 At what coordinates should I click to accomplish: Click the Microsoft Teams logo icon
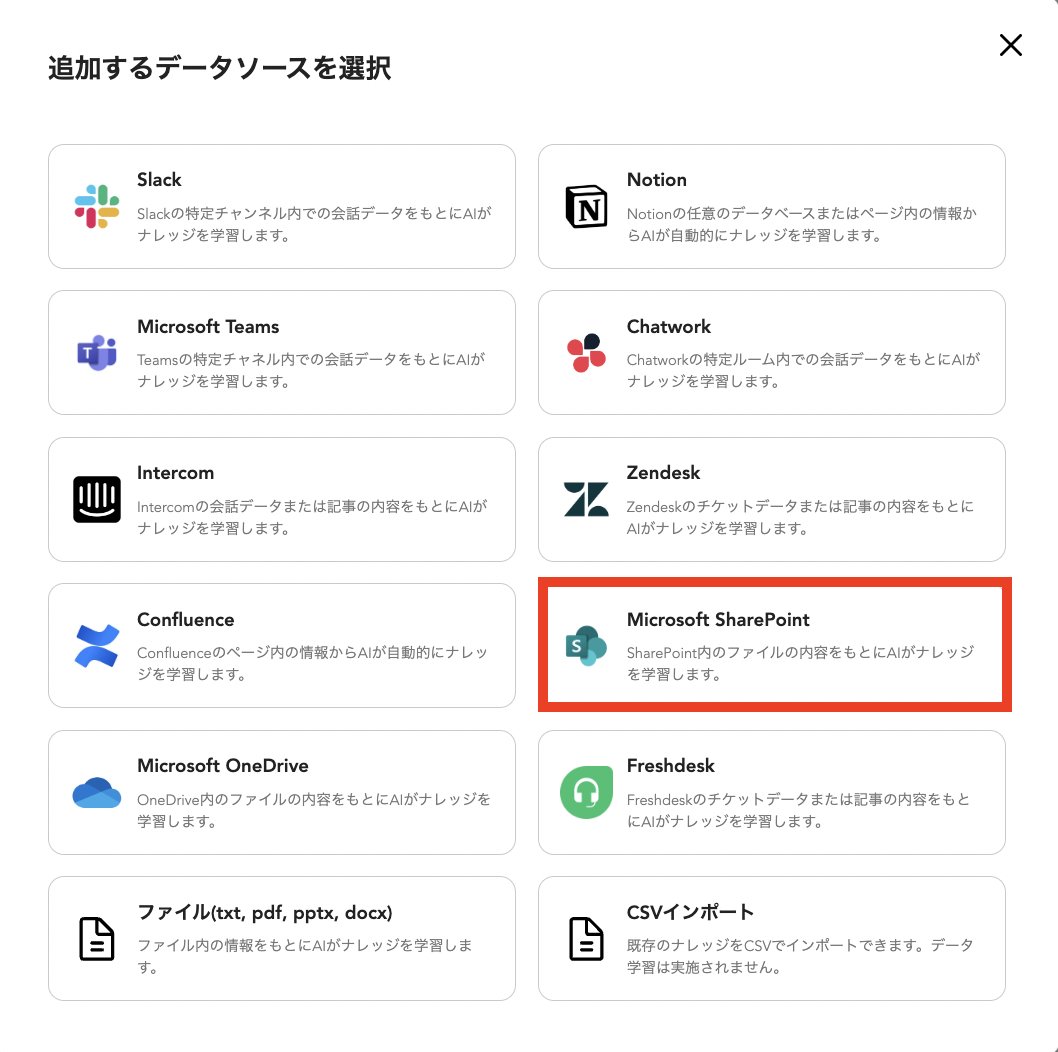click(96, 353)
